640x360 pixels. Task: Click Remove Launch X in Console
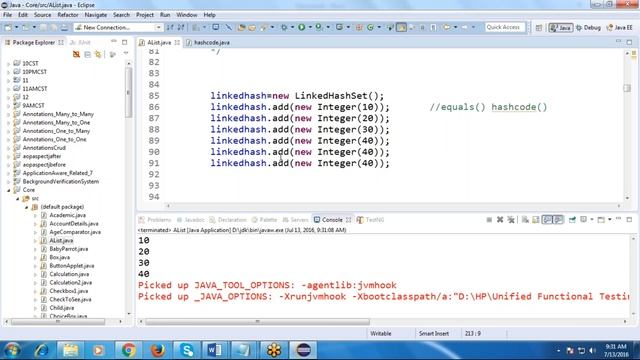(500, 220)
